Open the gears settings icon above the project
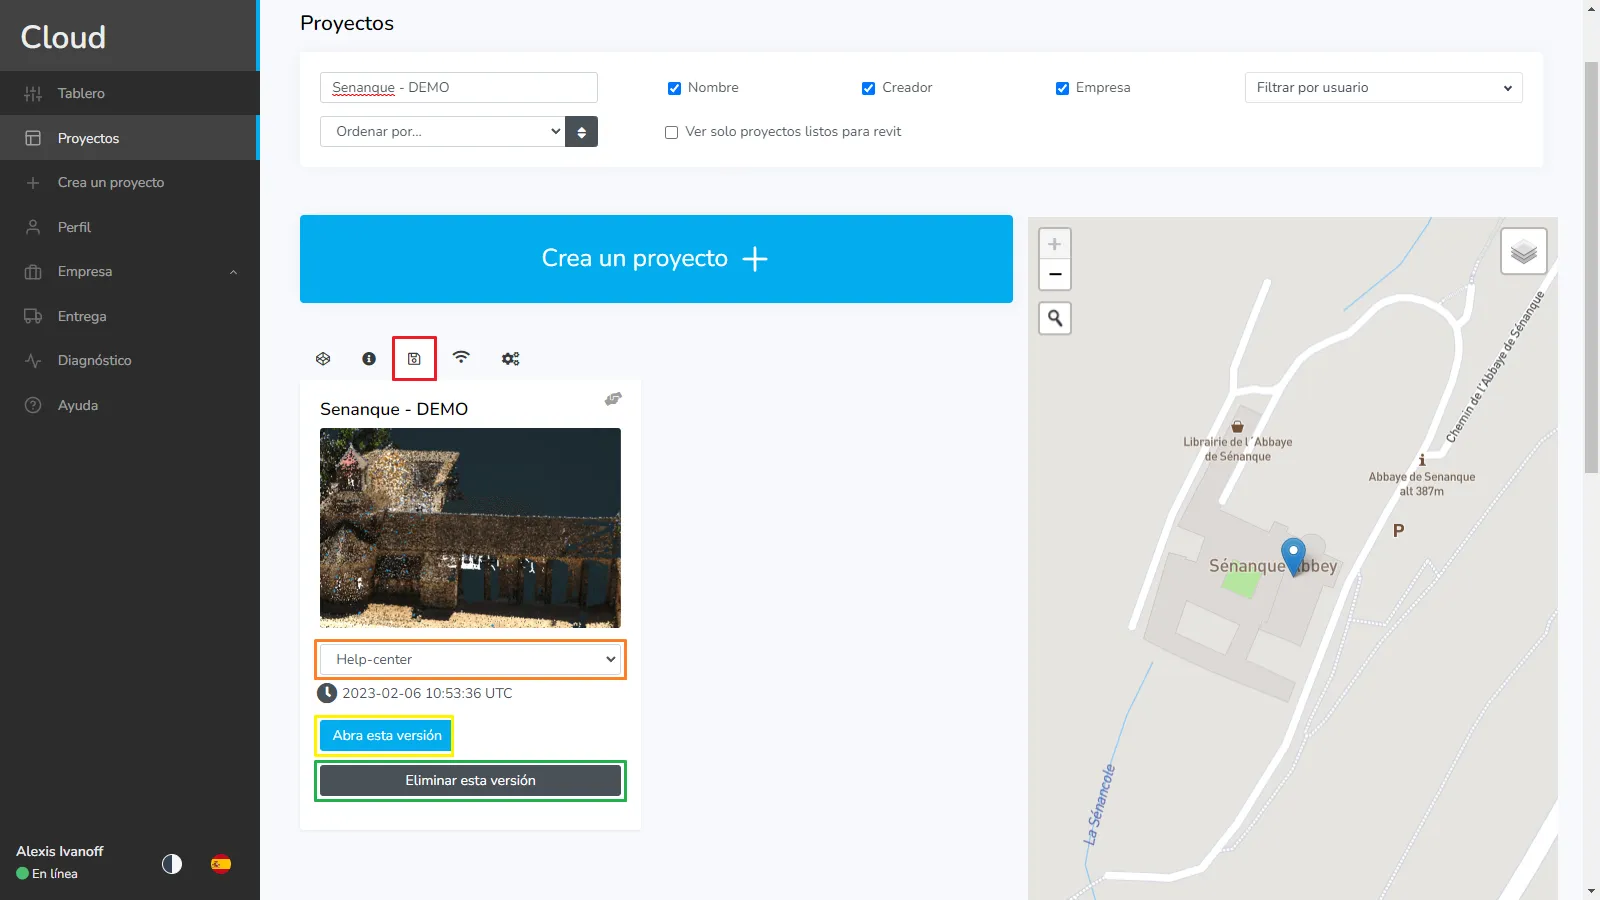The image size is (1600, 900). [511, 358]
